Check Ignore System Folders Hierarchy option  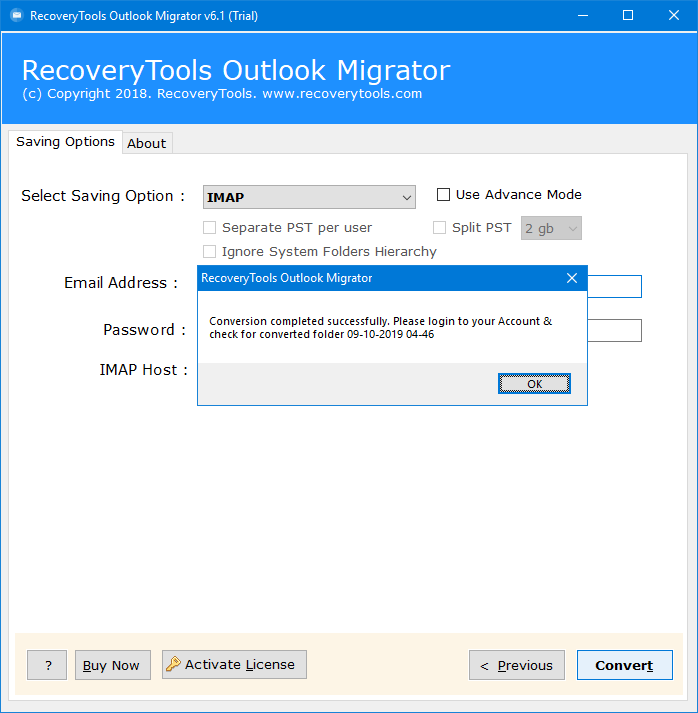click(209, 251)
